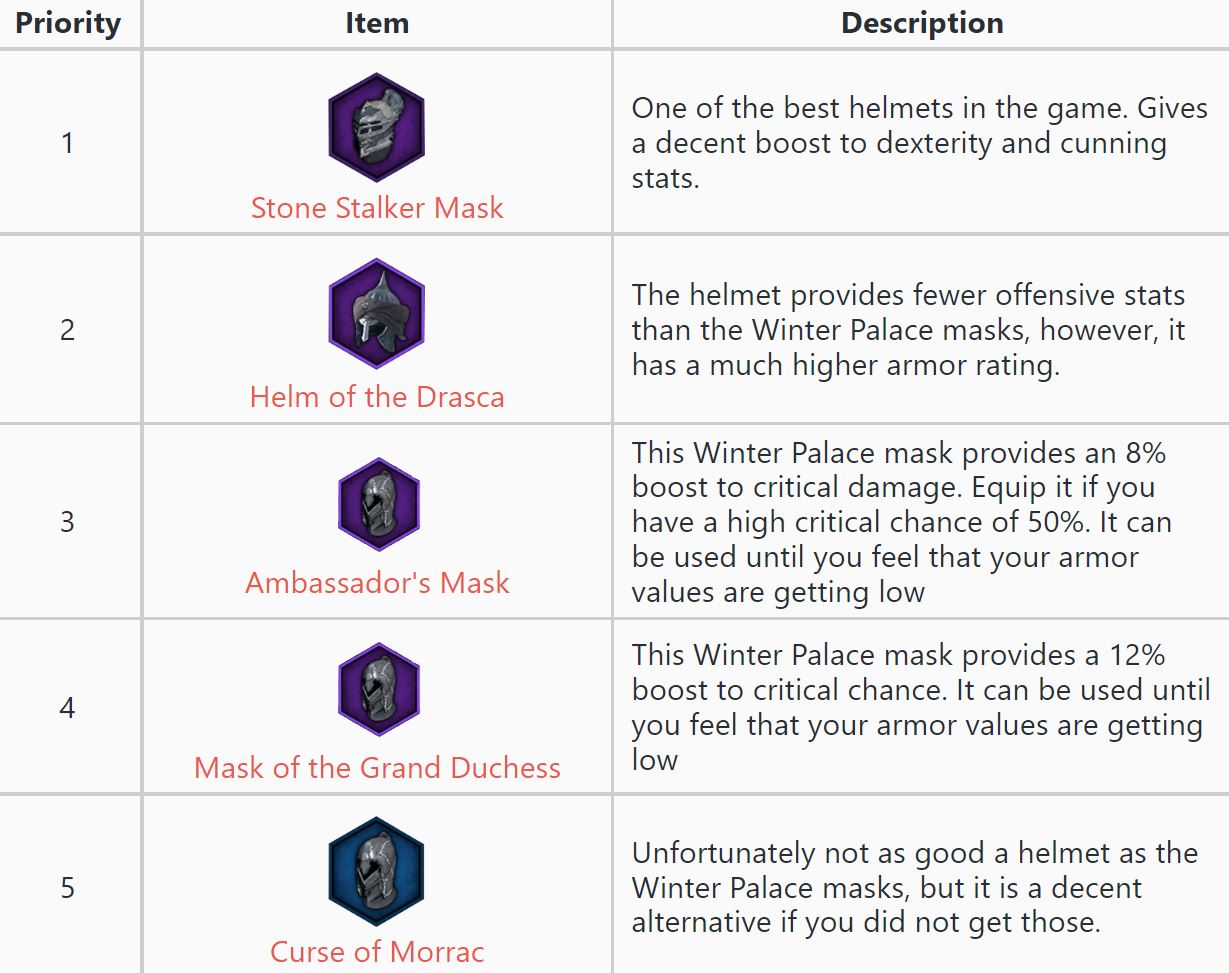Screen dimensions: 1229x973
Task: Select the priority 3 cell
Action: click(x=68, y=522)
